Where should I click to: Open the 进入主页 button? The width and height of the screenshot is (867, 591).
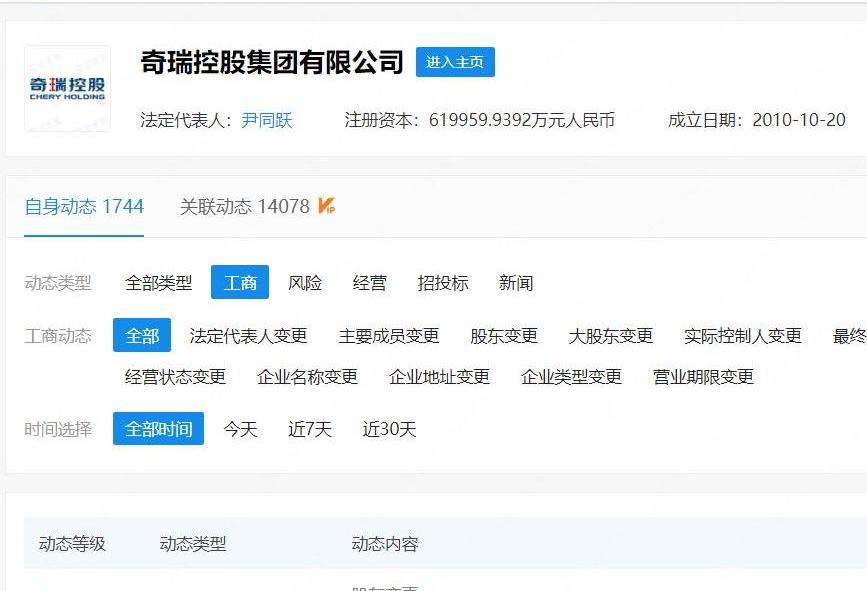[x=455, y=62]
